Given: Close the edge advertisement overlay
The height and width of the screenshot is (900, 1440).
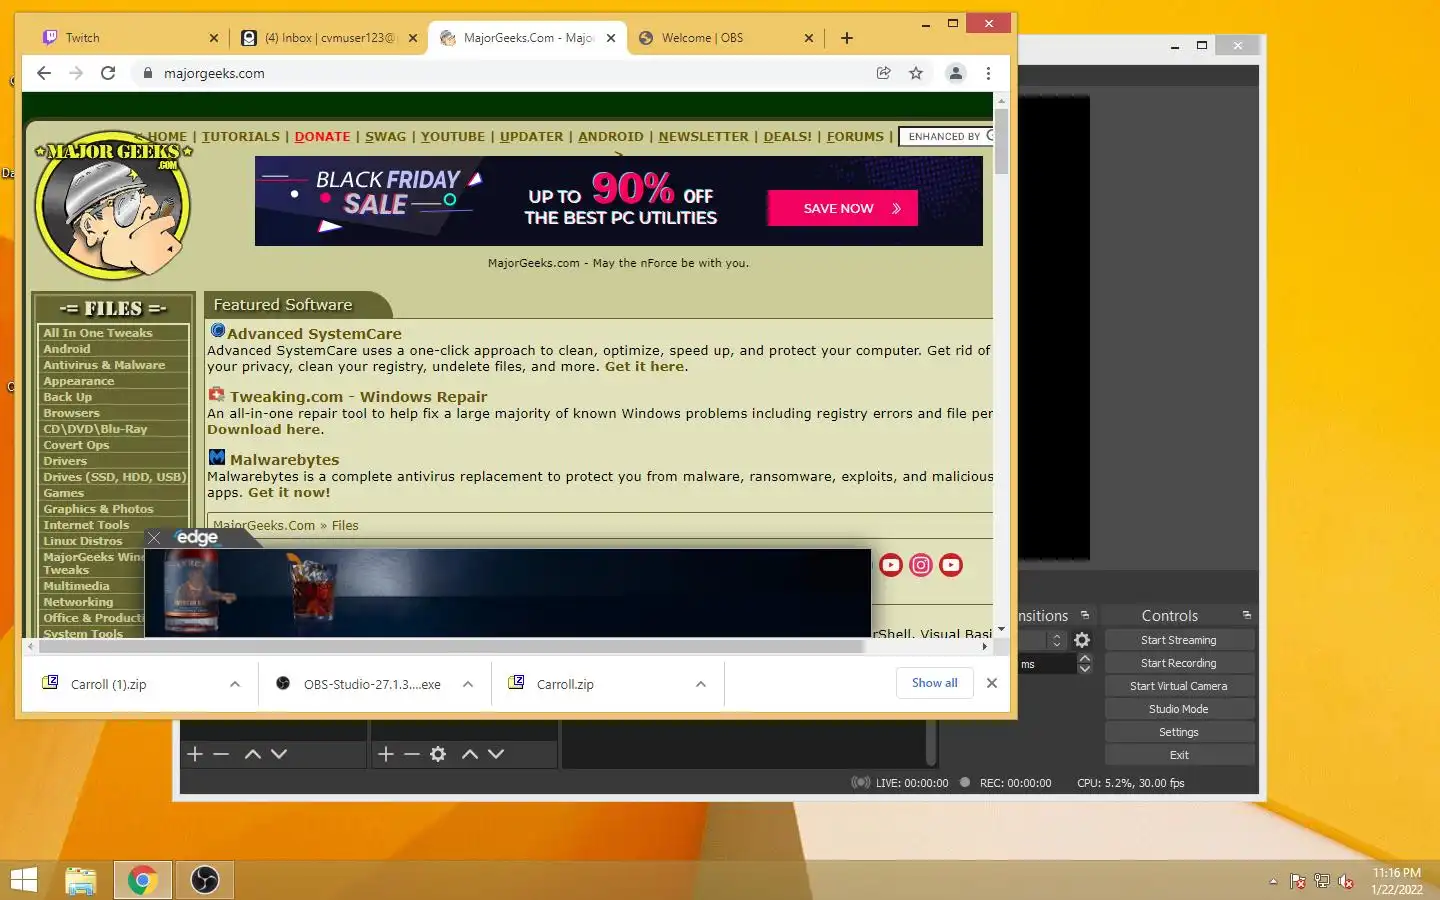Looking at the screenshot, I should (x=154, y=537).
